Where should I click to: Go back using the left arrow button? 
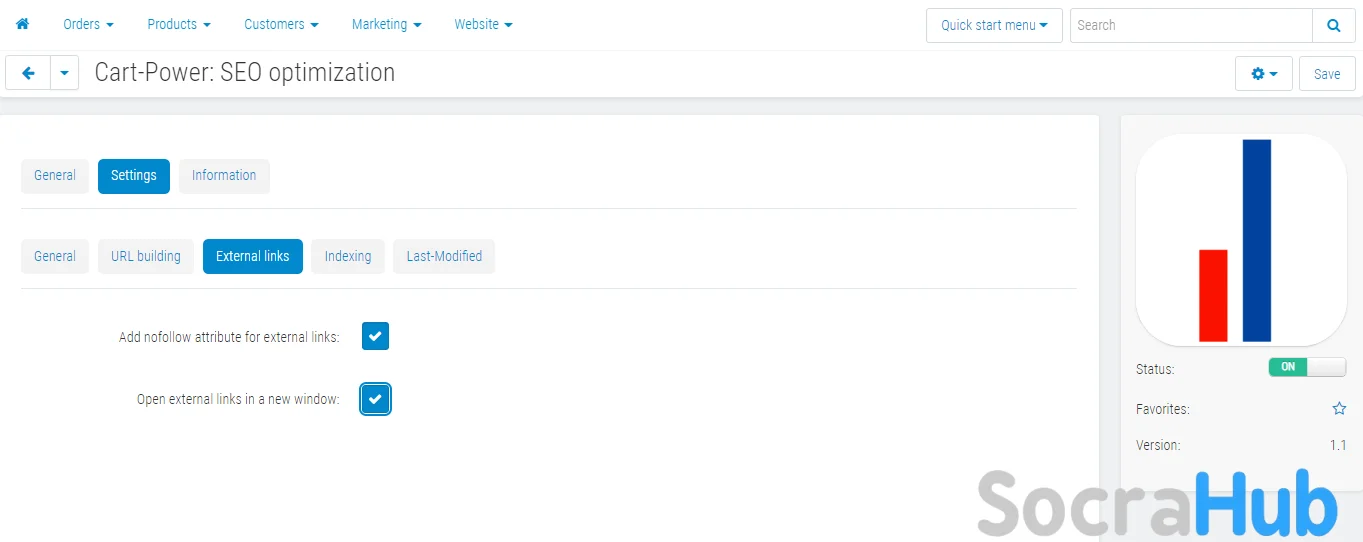click(x=28, y=73)
